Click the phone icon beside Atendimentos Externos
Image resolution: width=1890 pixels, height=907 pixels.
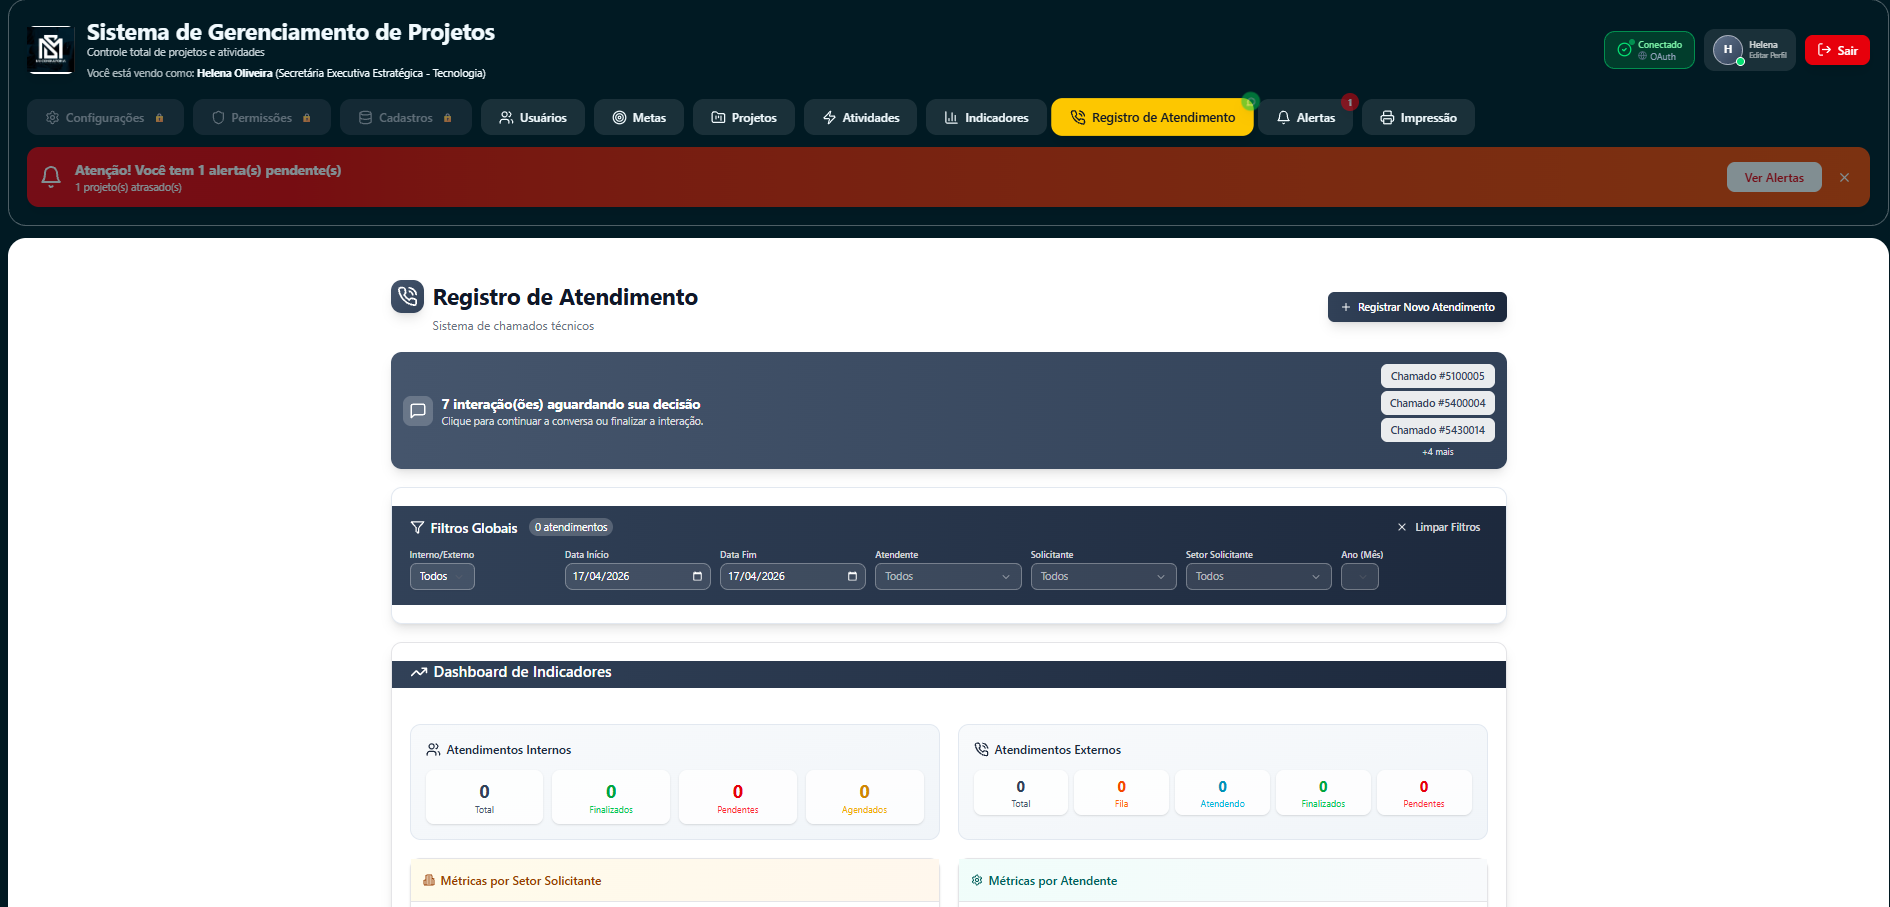[981, 749]
